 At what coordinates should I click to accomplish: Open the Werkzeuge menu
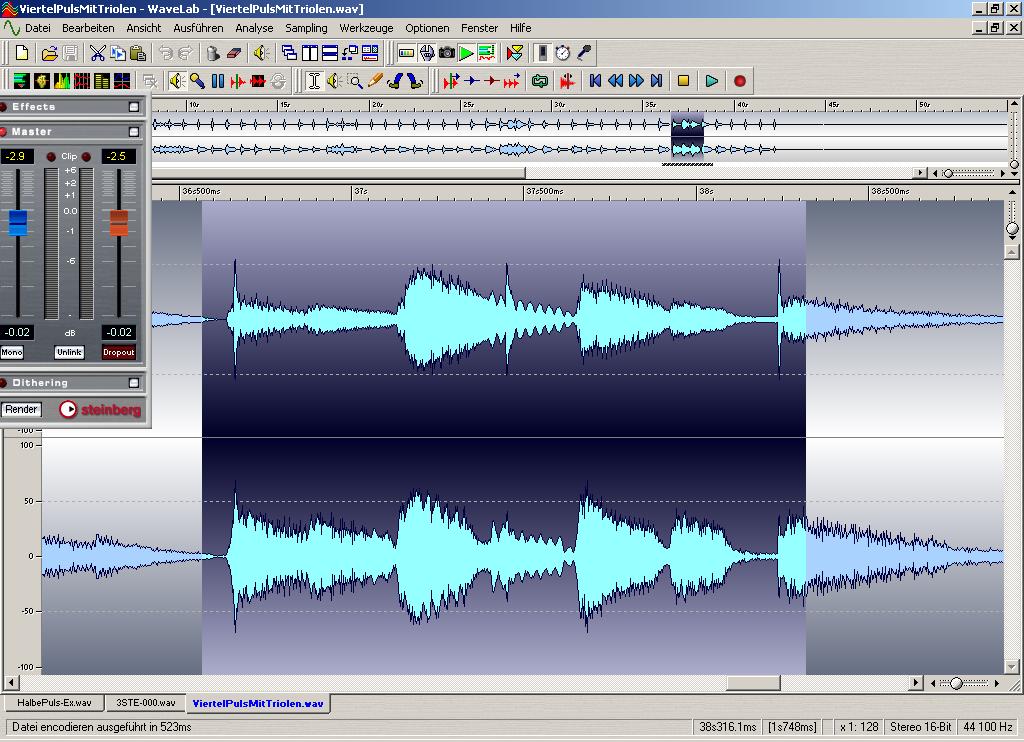366,28
